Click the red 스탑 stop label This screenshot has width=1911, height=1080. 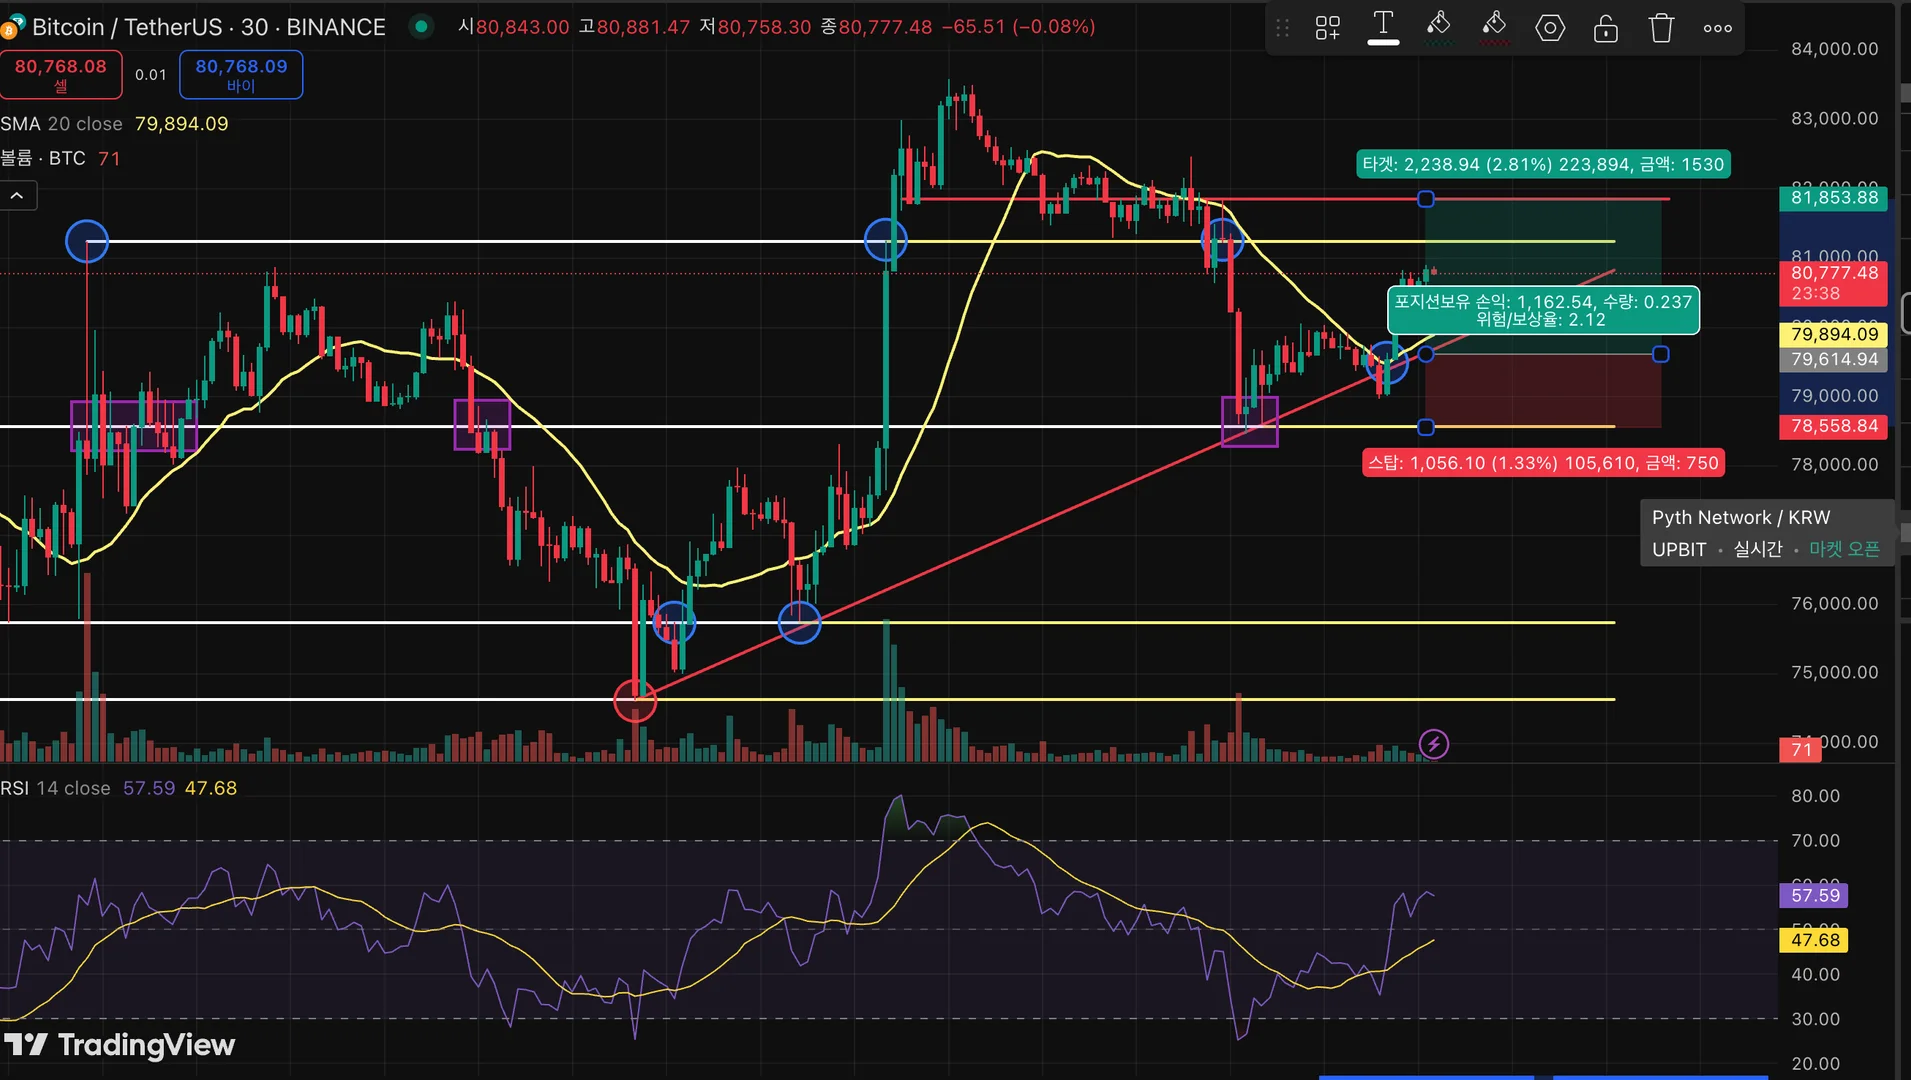[x=1543, y=463]
